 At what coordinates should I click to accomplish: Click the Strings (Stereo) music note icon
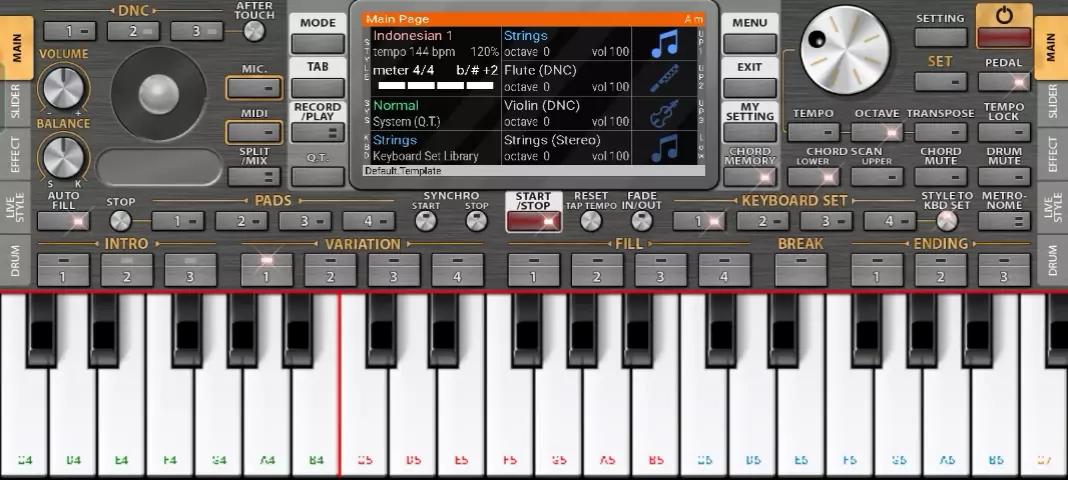coord(663,149)
